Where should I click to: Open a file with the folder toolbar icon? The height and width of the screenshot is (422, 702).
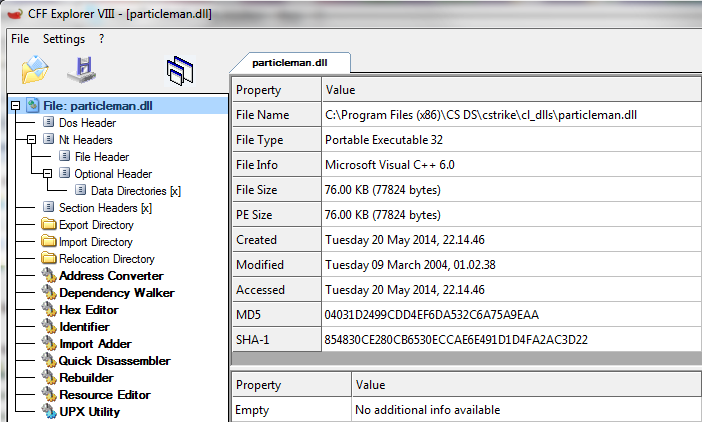click(x=35, y=70)
